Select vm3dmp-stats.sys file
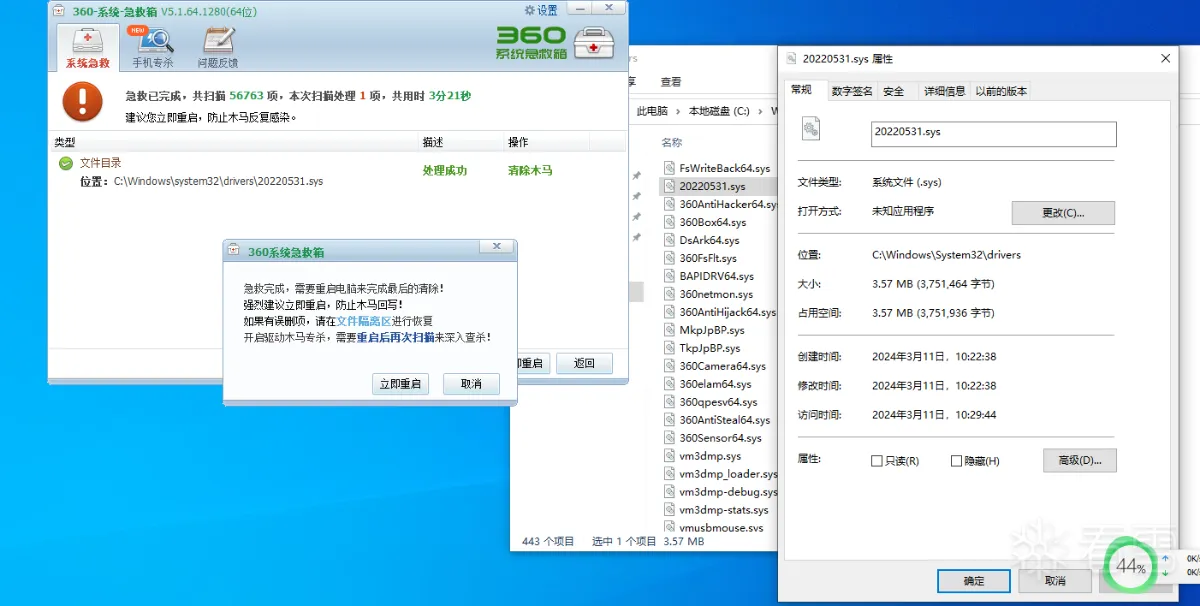Viewport: 1200px width, 606px height. pyautogui.click(x=717, y=510)
